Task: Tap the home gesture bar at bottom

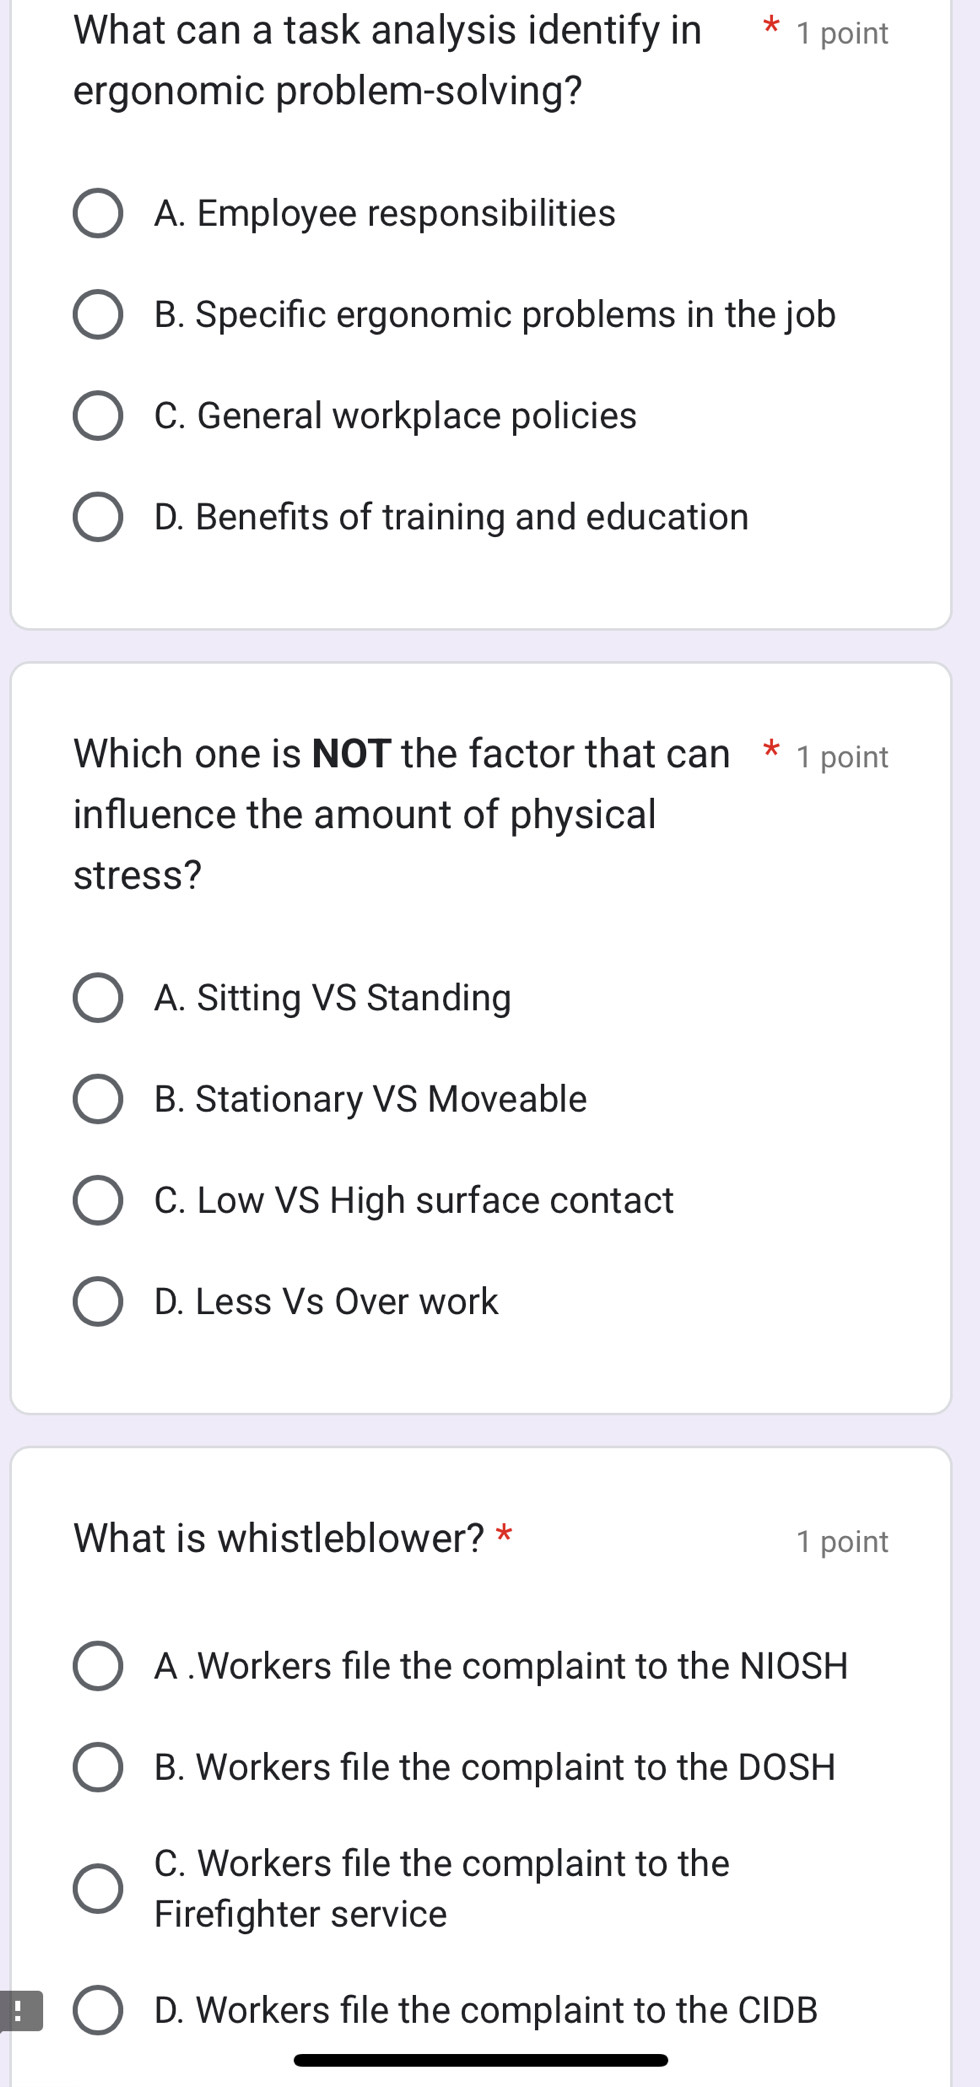Action: coord(481,2060)
